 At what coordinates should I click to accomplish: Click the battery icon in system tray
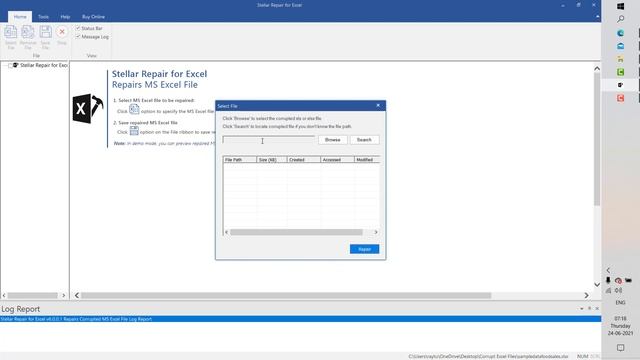pyautogui.click(x=628, y=280)
